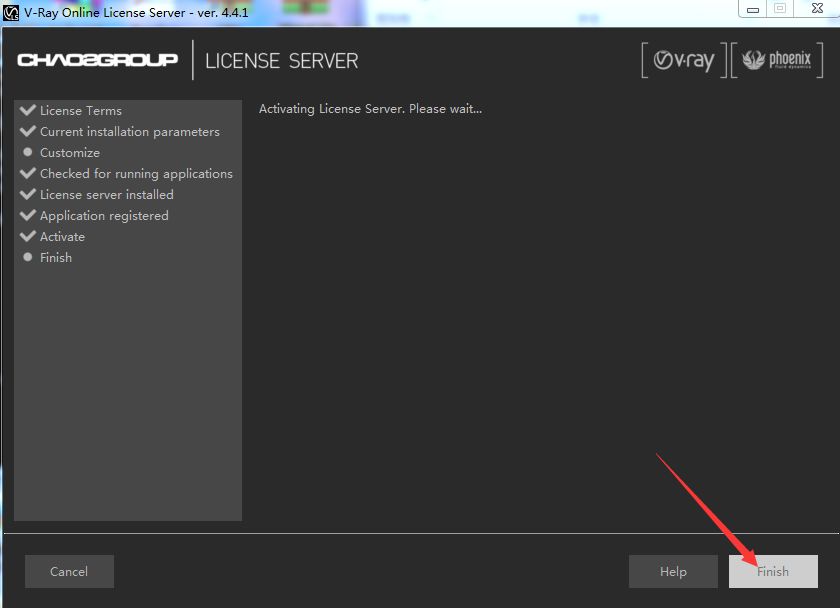Viewport: 840px width, 608px height.
Task: Click the window title text
Action: (x=136, y=12)
